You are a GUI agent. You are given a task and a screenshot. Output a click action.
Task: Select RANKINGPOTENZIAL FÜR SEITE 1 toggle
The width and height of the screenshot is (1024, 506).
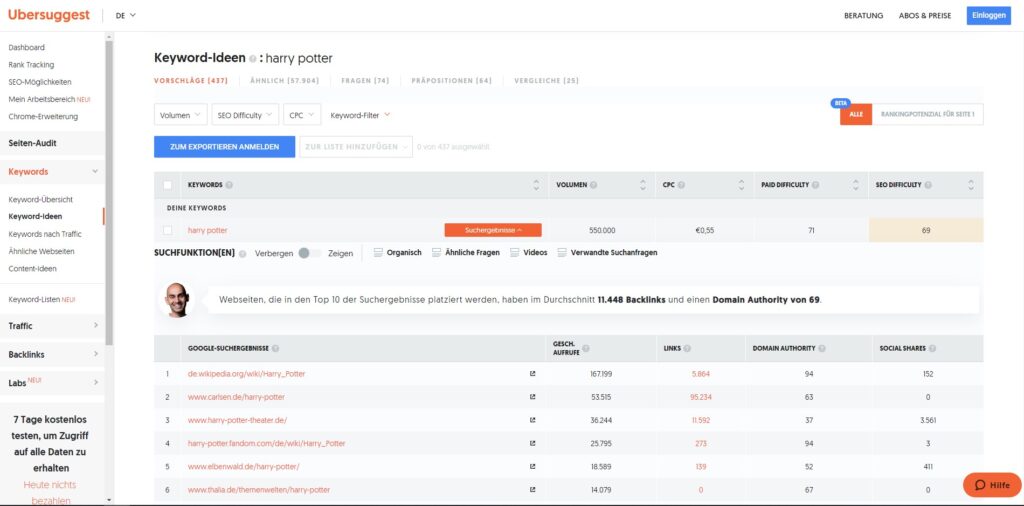tap(927, 114)
